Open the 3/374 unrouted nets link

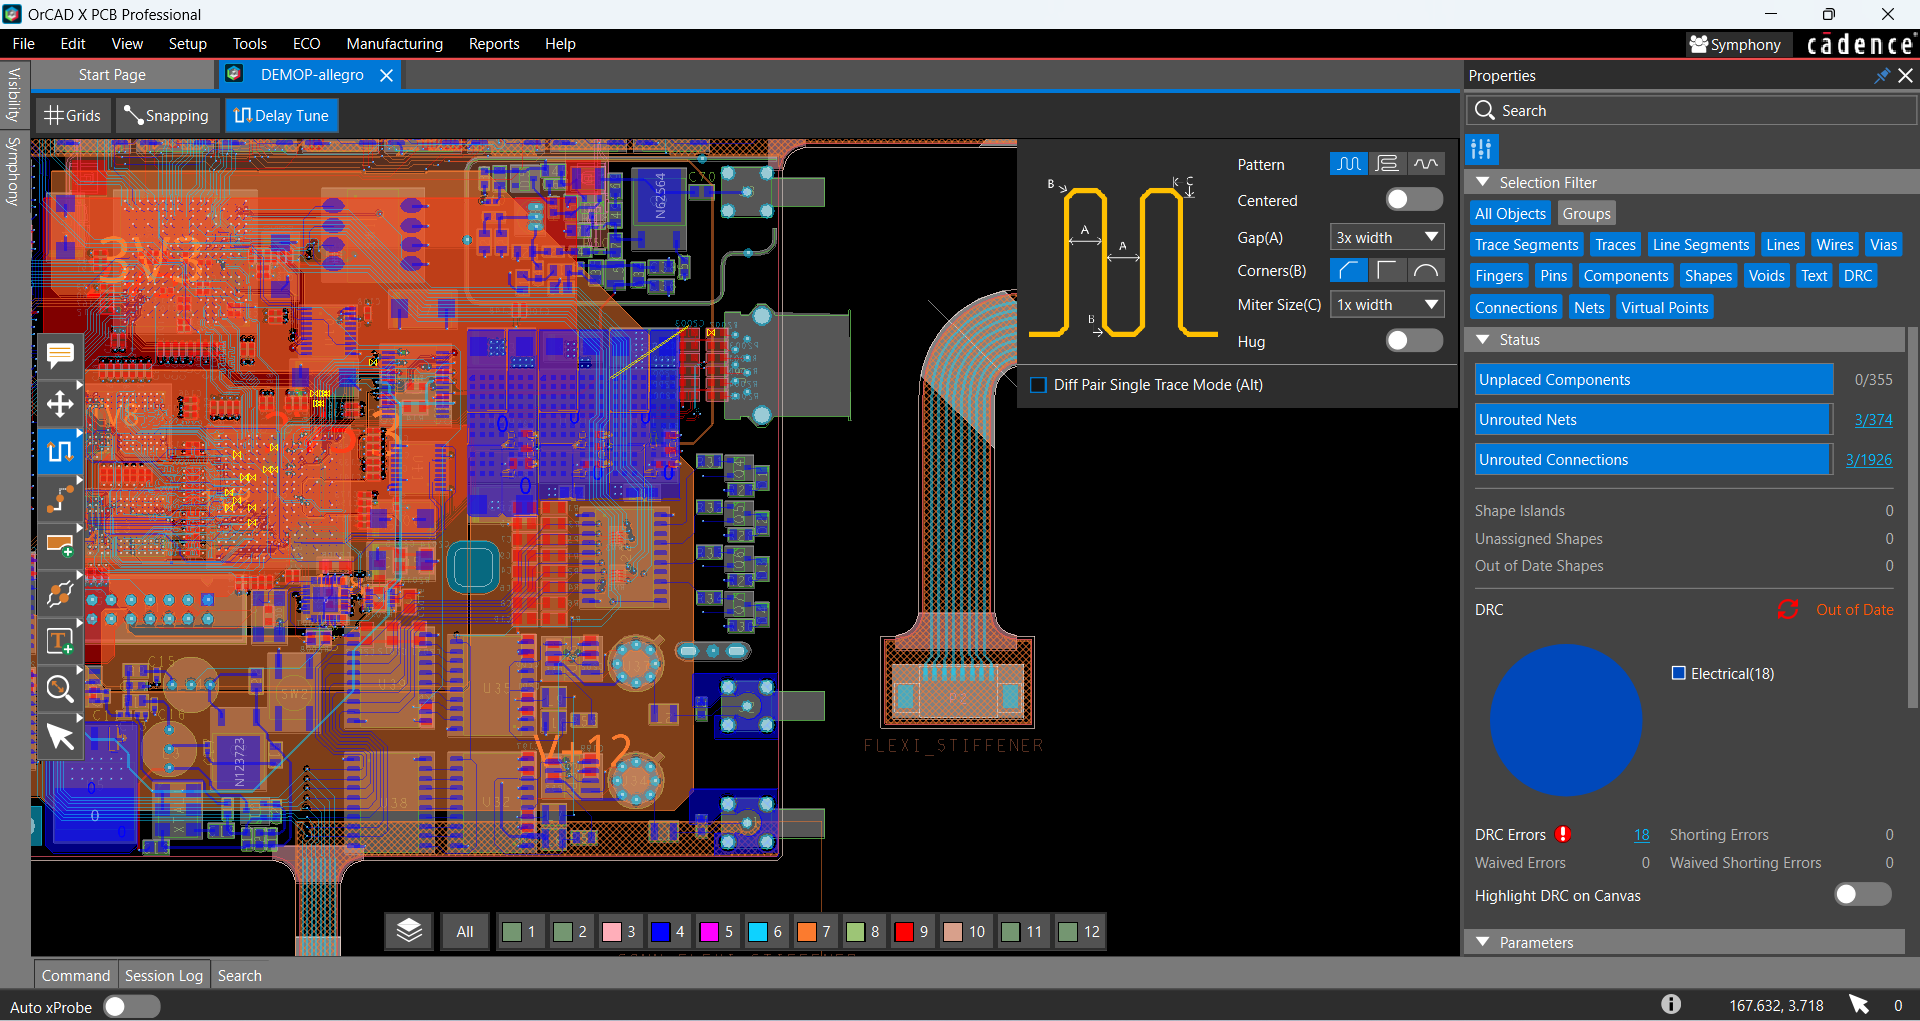coord(1872,420)
